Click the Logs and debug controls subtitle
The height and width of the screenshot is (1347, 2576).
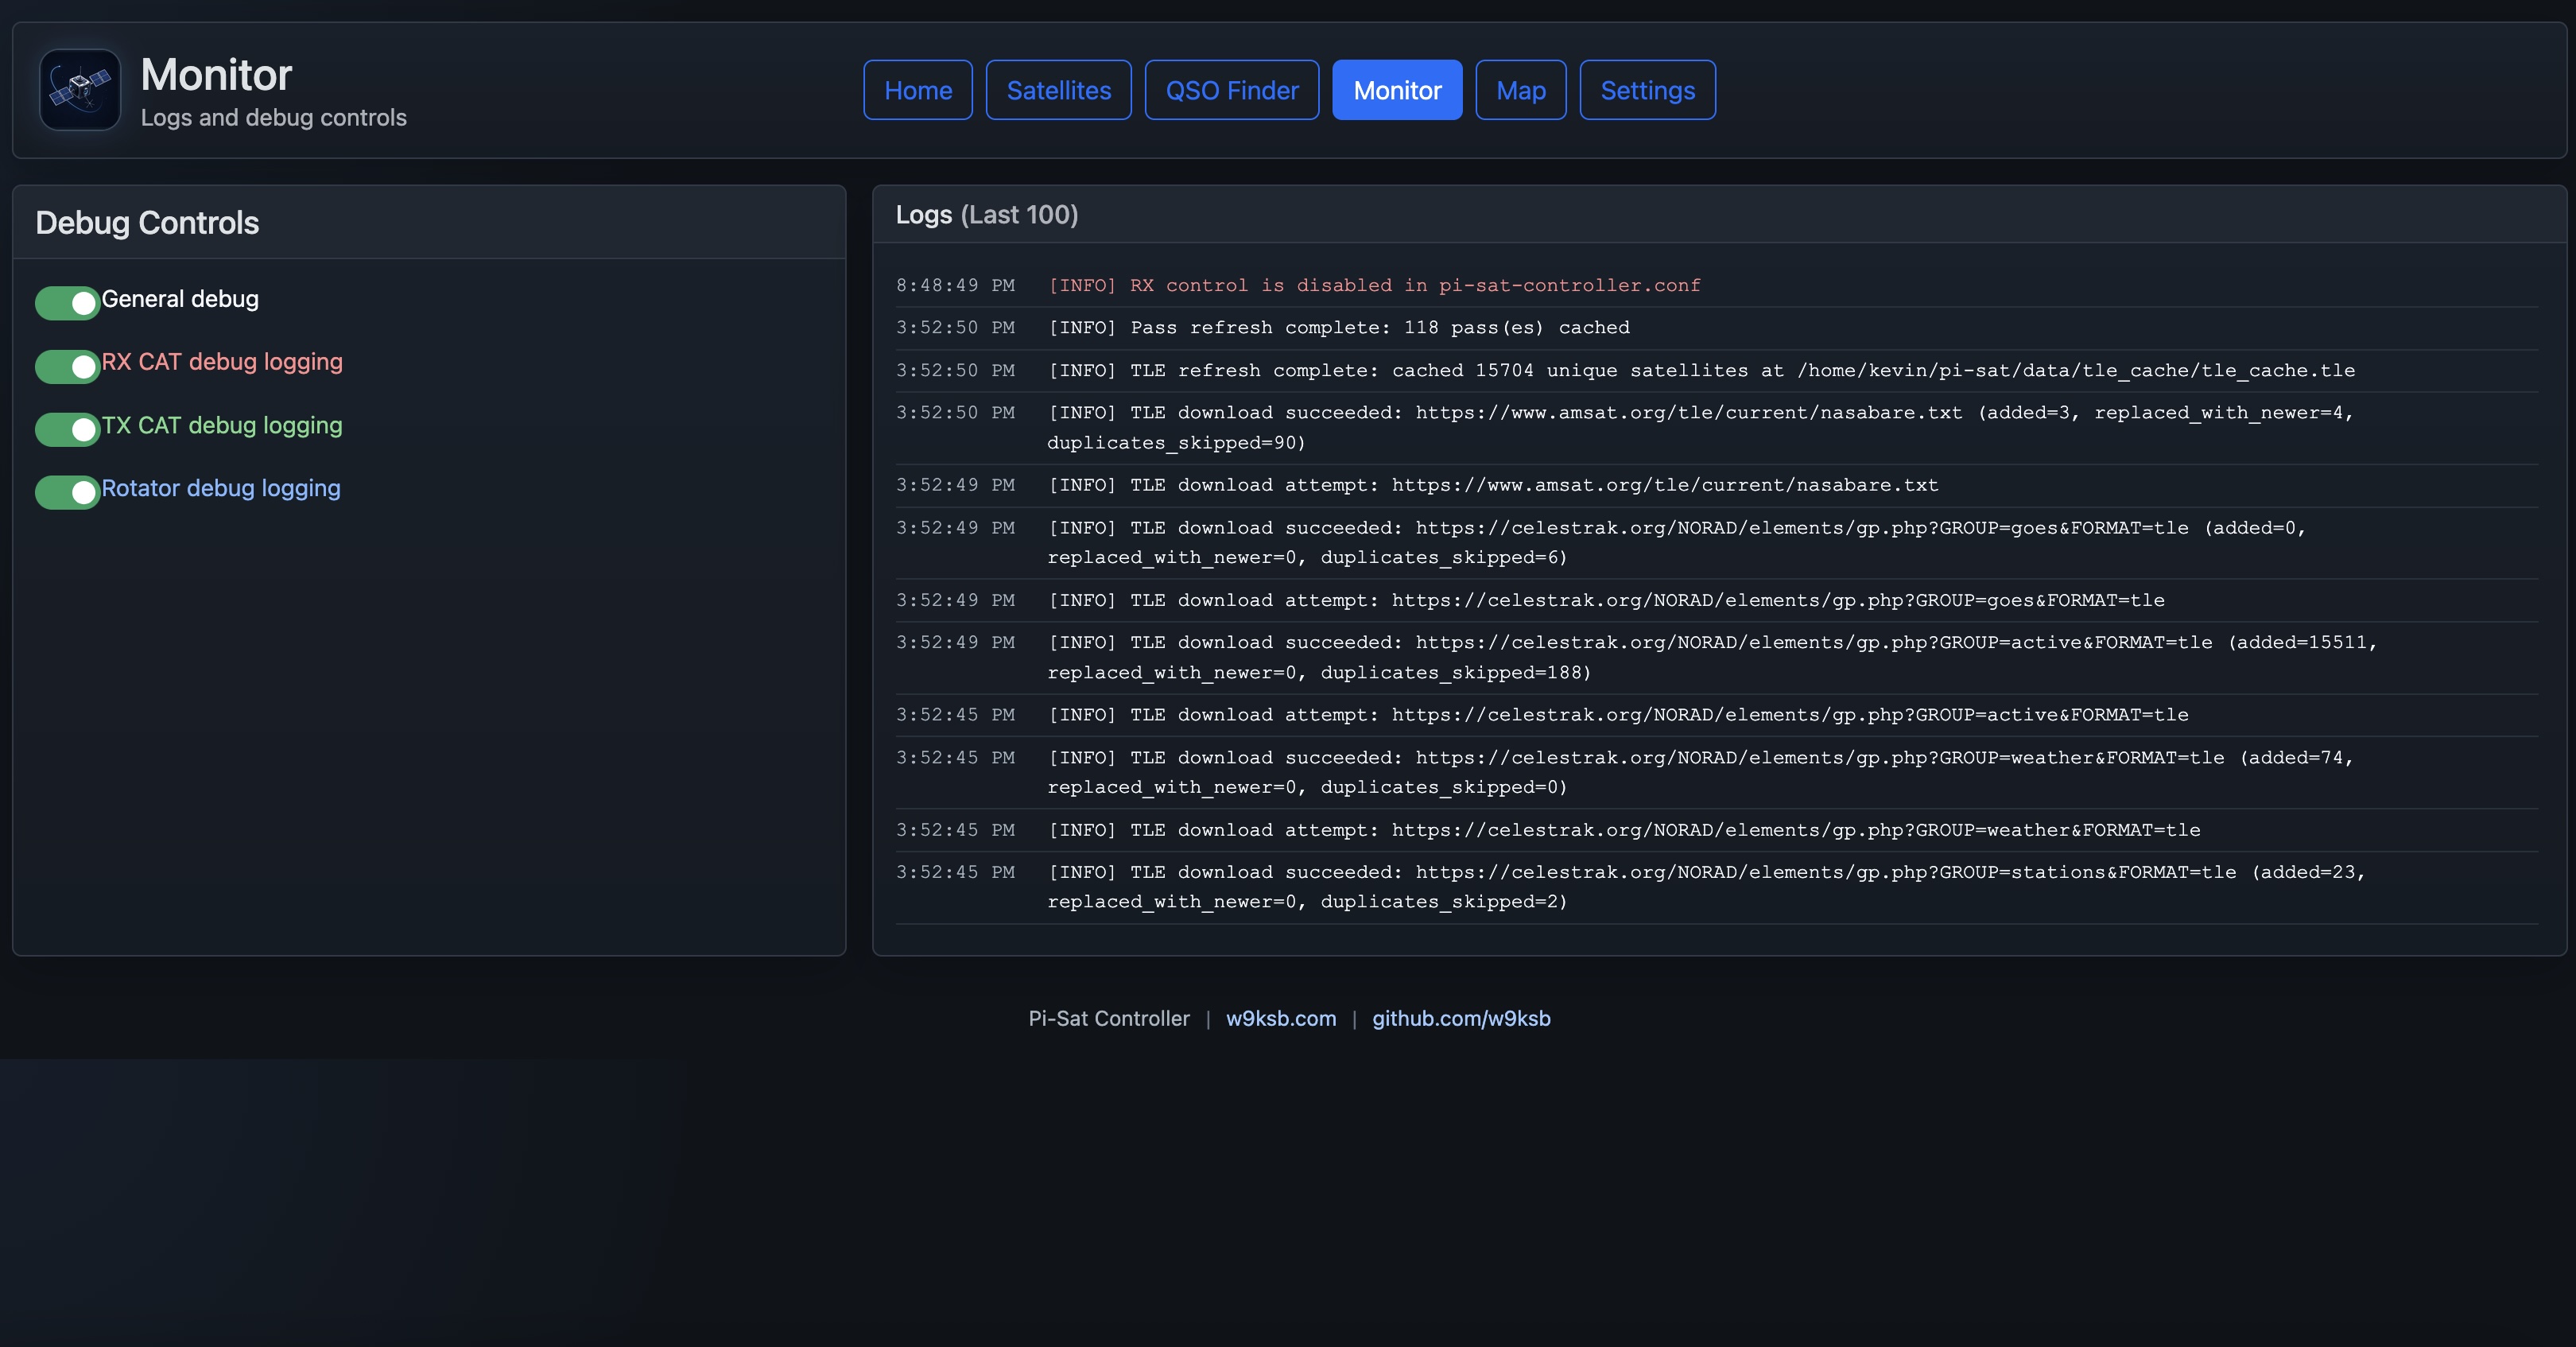[x=274, y=118]
